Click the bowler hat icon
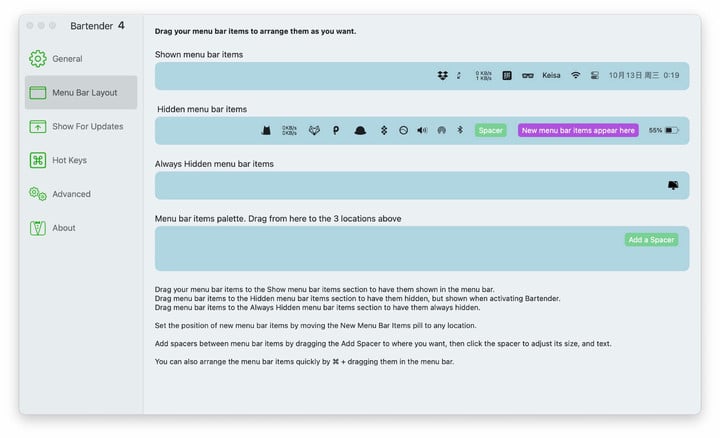Screen dimensions: 720x438 pos(360,130)
